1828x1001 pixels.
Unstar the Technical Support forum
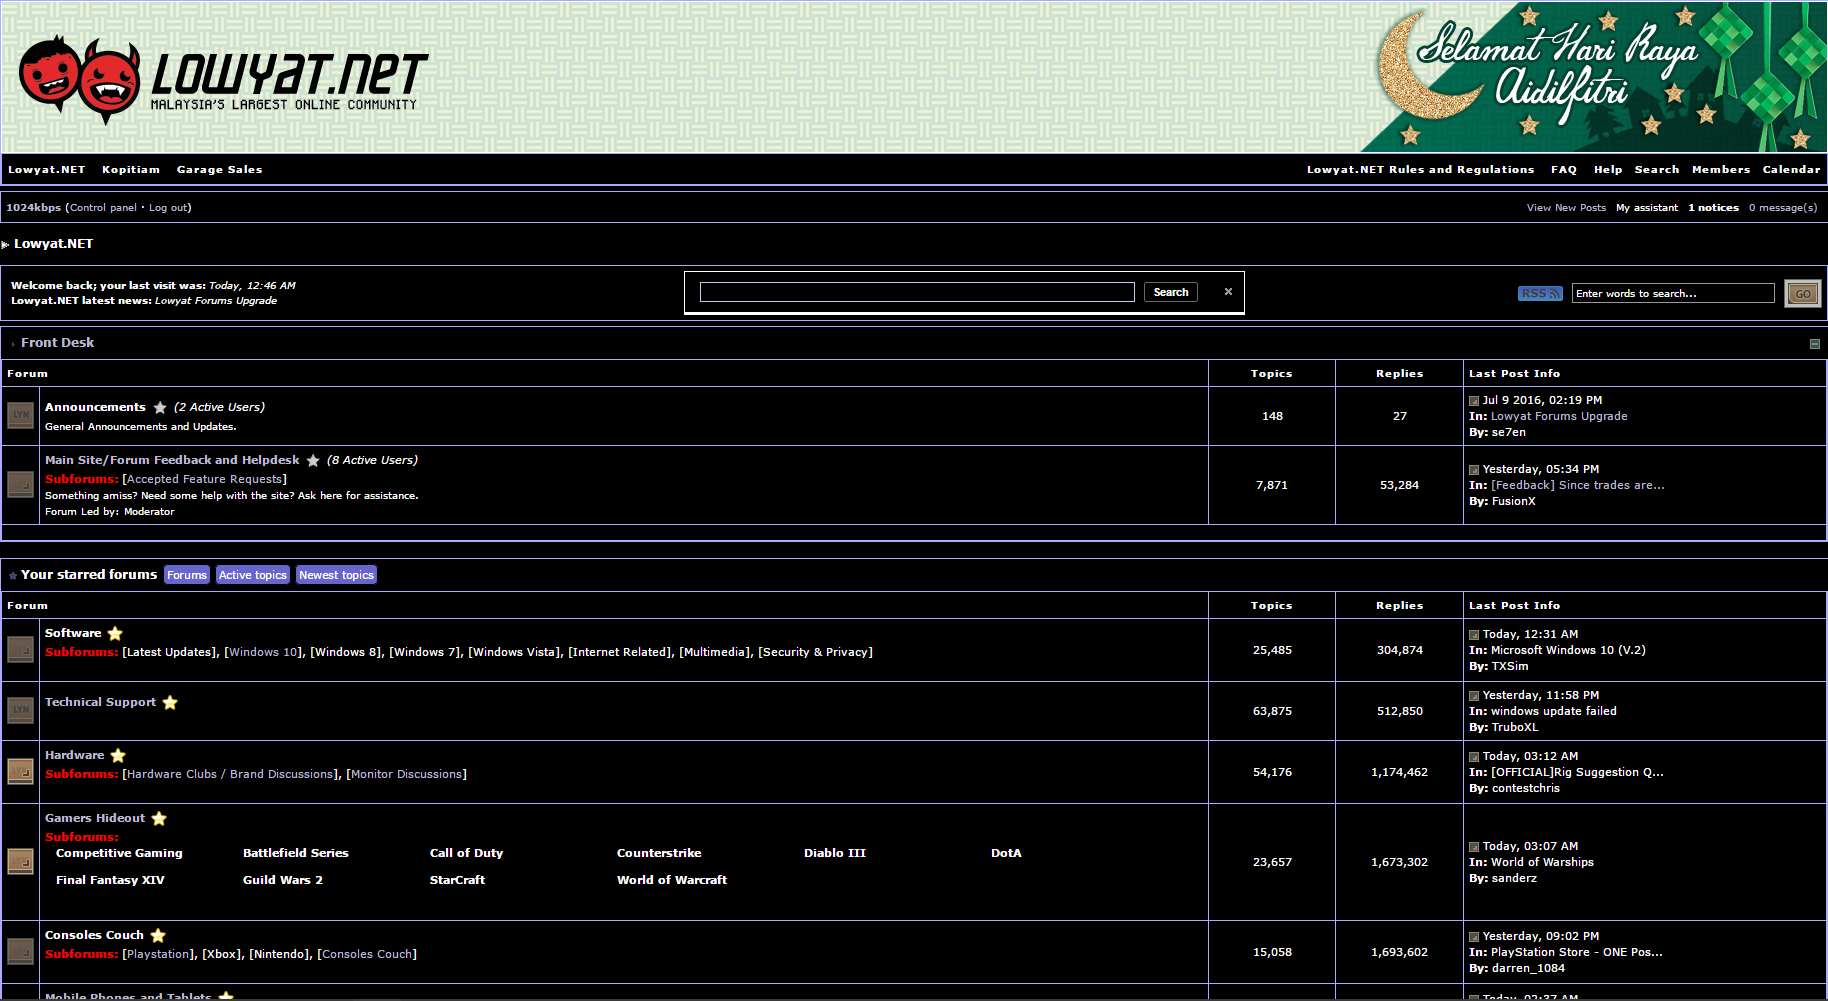point(170,702)
